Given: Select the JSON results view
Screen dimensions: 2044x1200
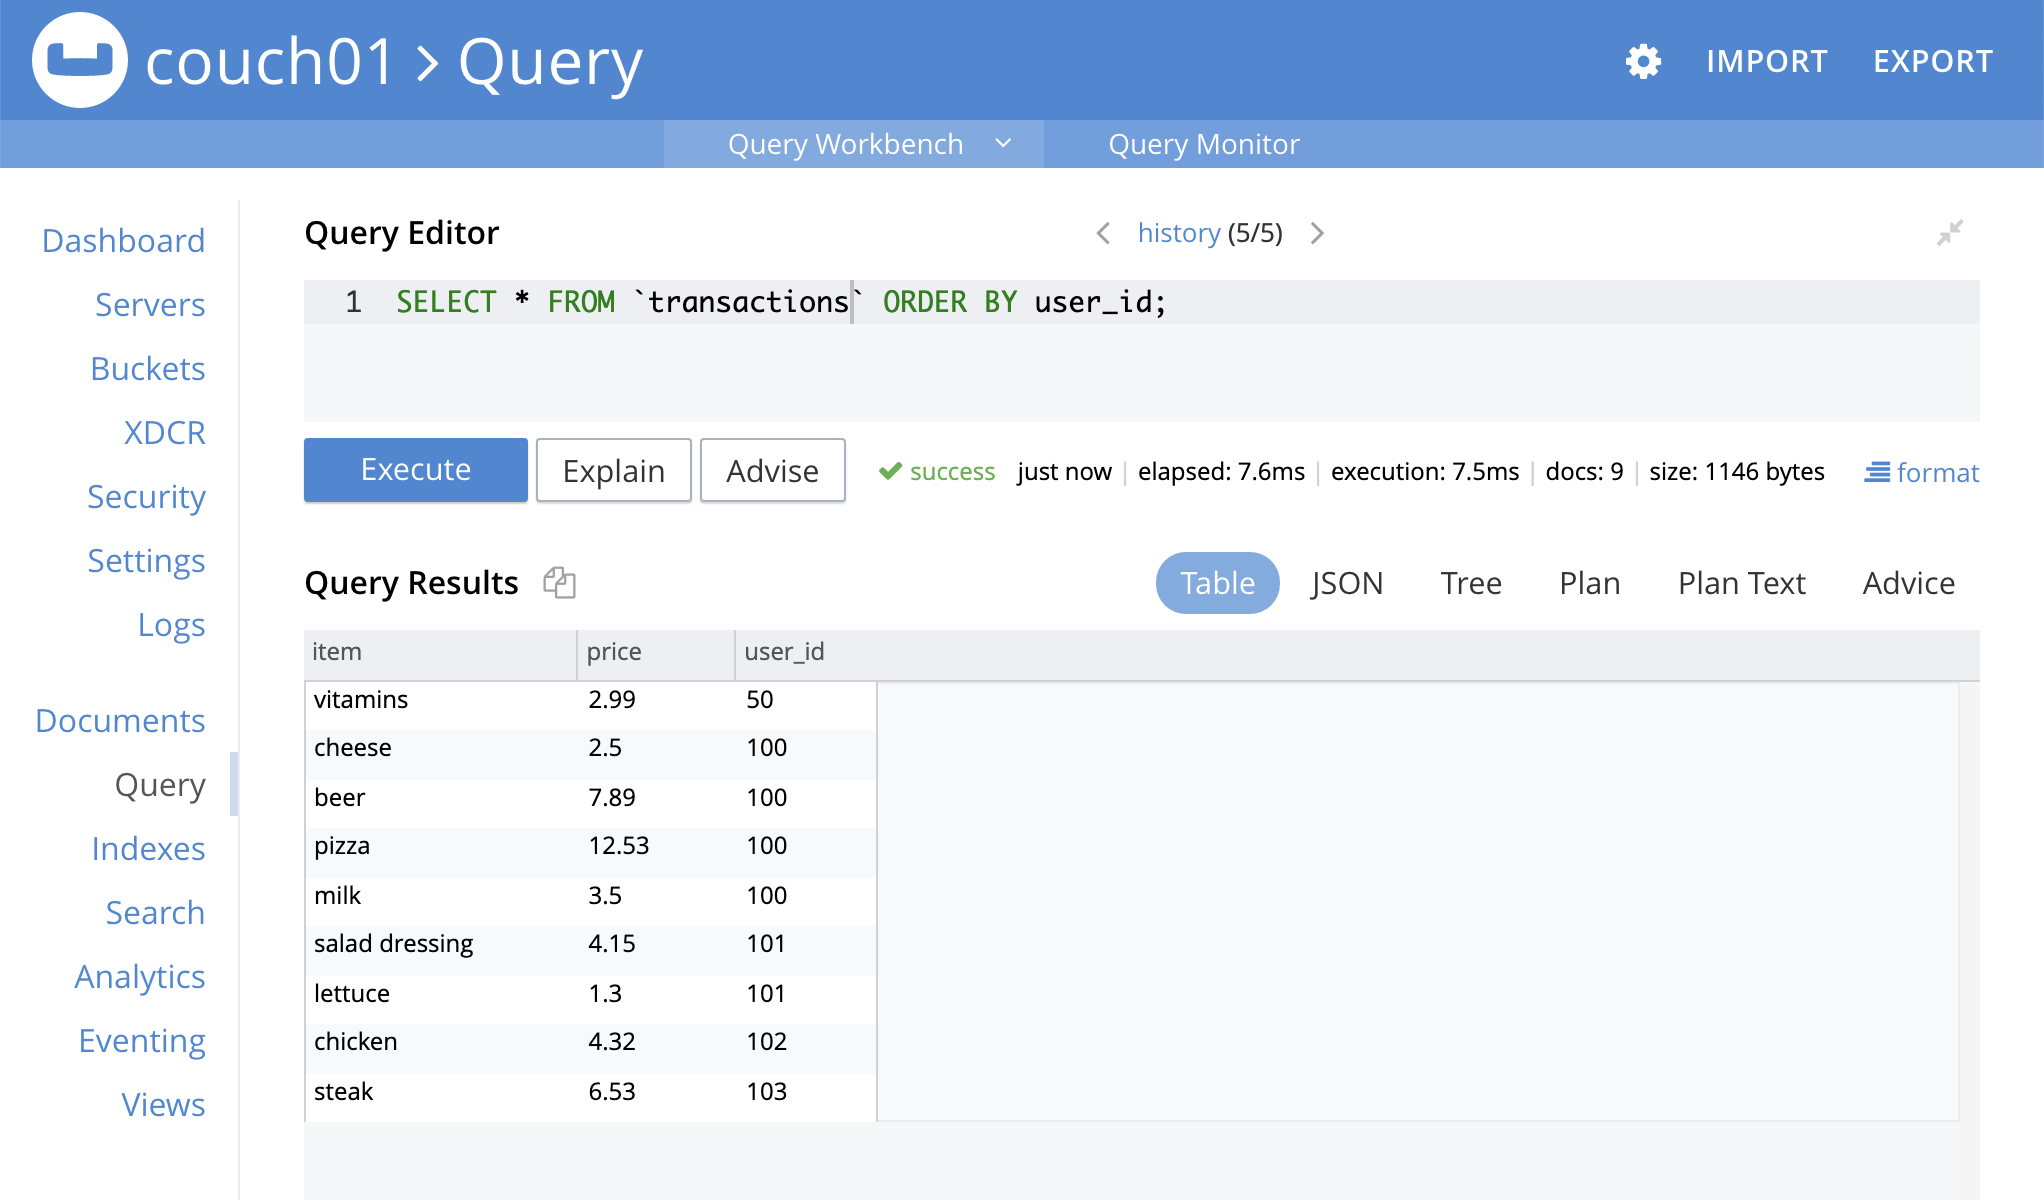Looking at the screenshot, I should pyautogui.click(x=1347, y=583).
